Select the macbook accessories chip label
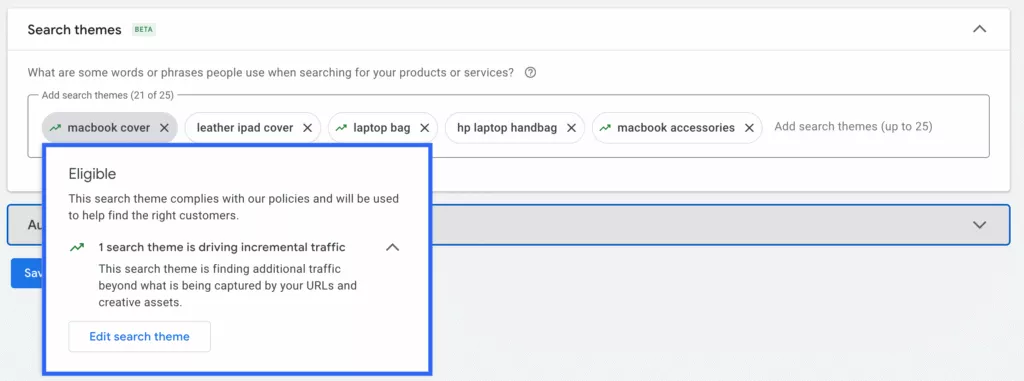The image size is (1024, 381). pyautogui.click(x=676, y=128)
